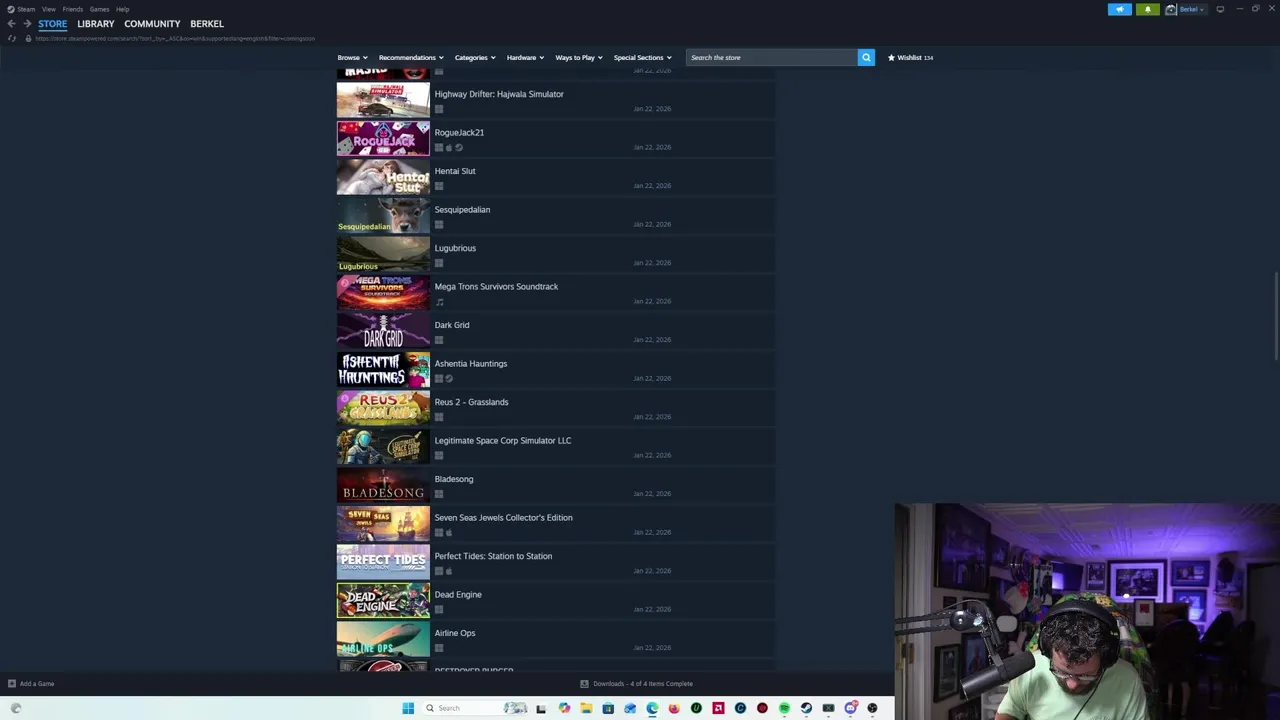Open Lugubrious game title
The image size is (1280, 720).
(x=455, y=248)
